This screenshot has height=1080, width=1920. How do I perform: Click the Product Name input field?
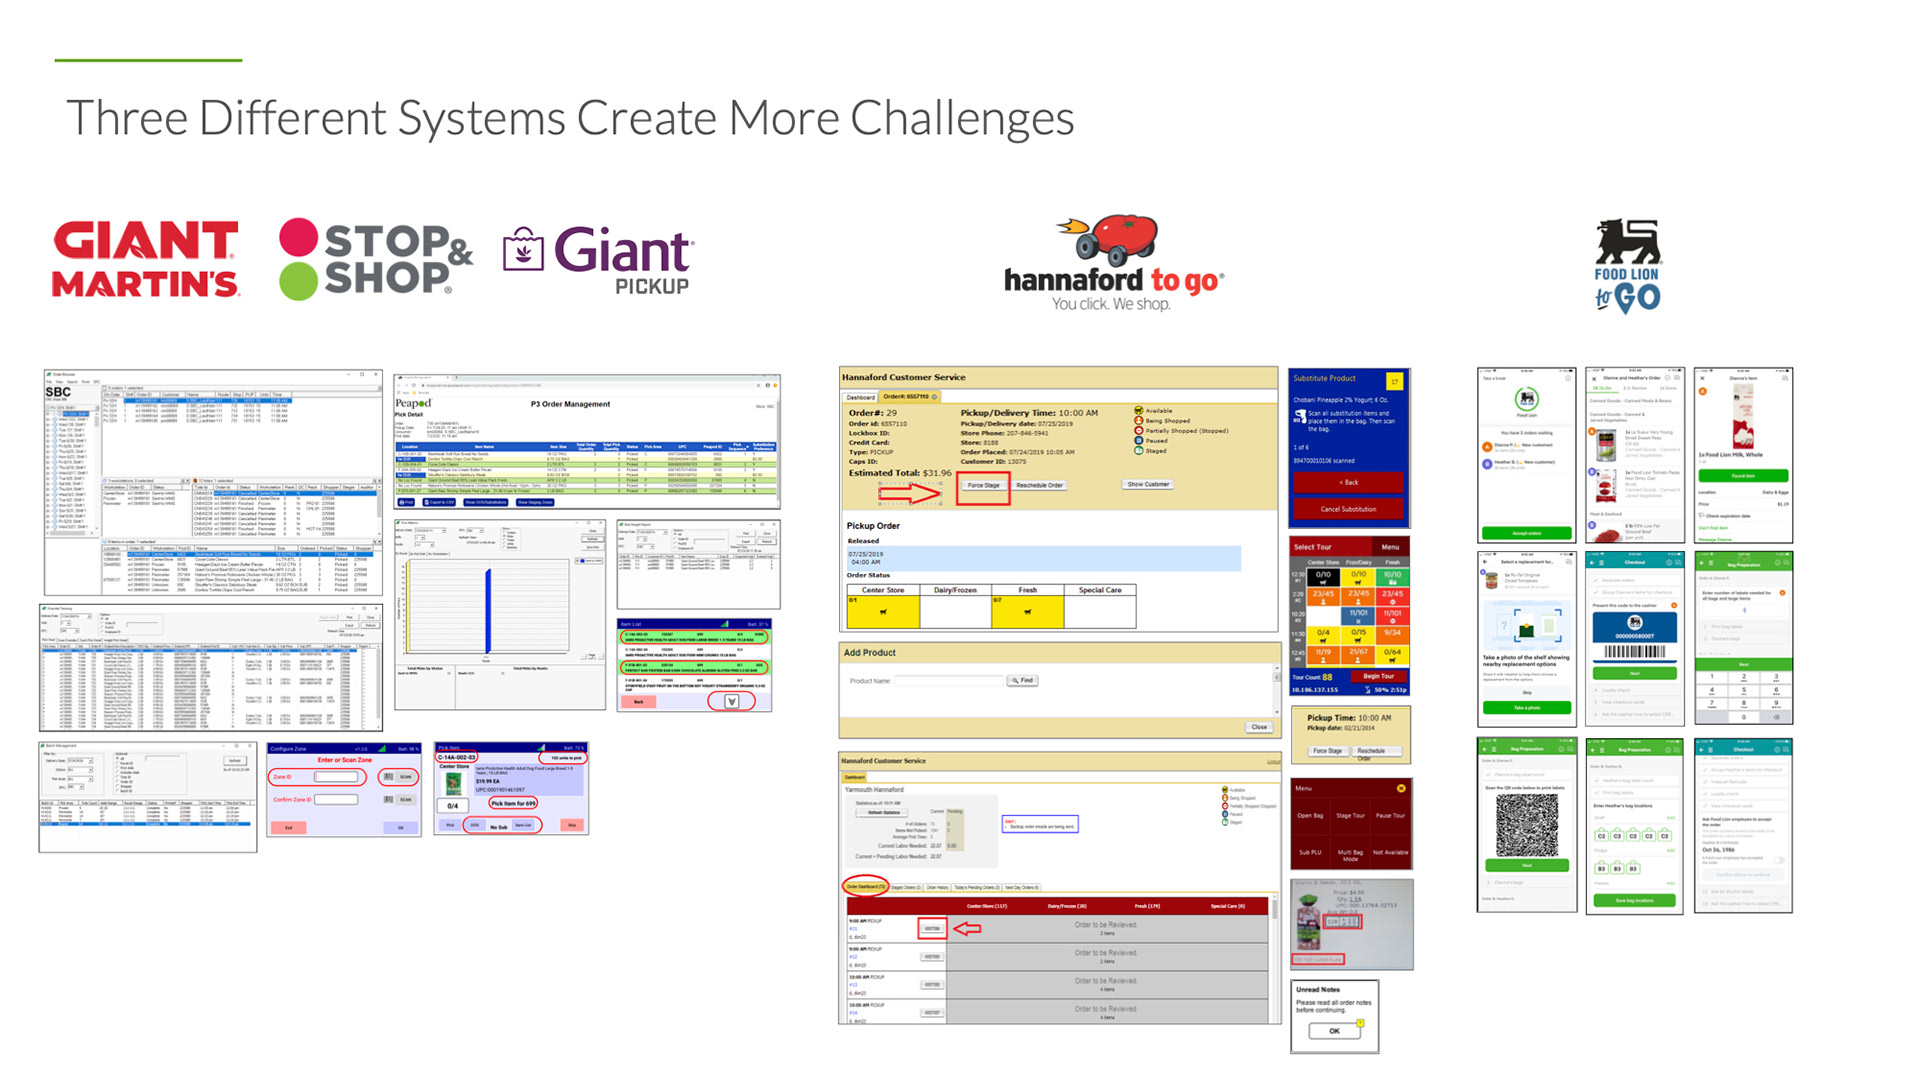pos(948,681)
